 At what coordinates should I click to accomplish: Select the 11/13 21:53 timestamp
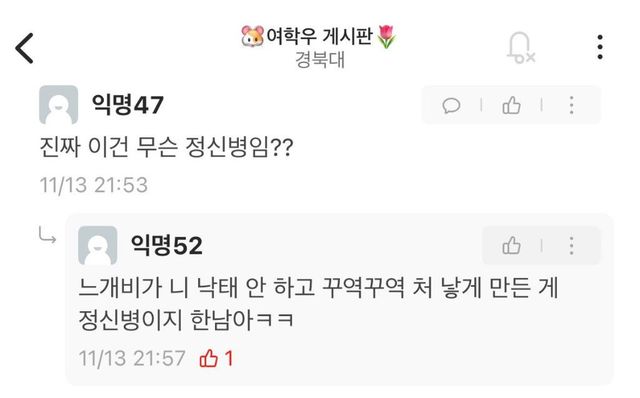pyautogui.click(x=93, y=185)
